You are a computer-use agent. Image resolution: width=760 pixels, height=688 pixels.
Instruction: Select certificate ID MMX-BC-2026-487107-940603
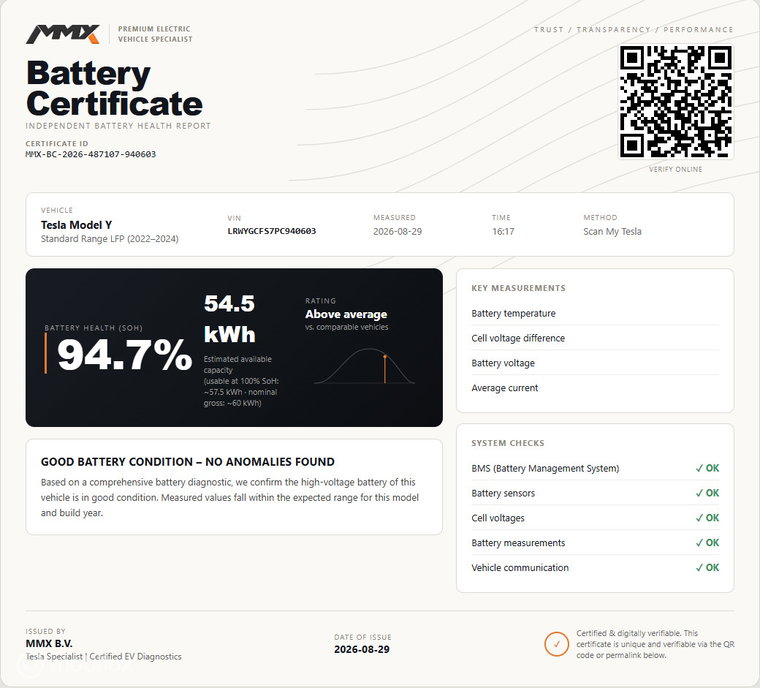(x=91, y=154)
